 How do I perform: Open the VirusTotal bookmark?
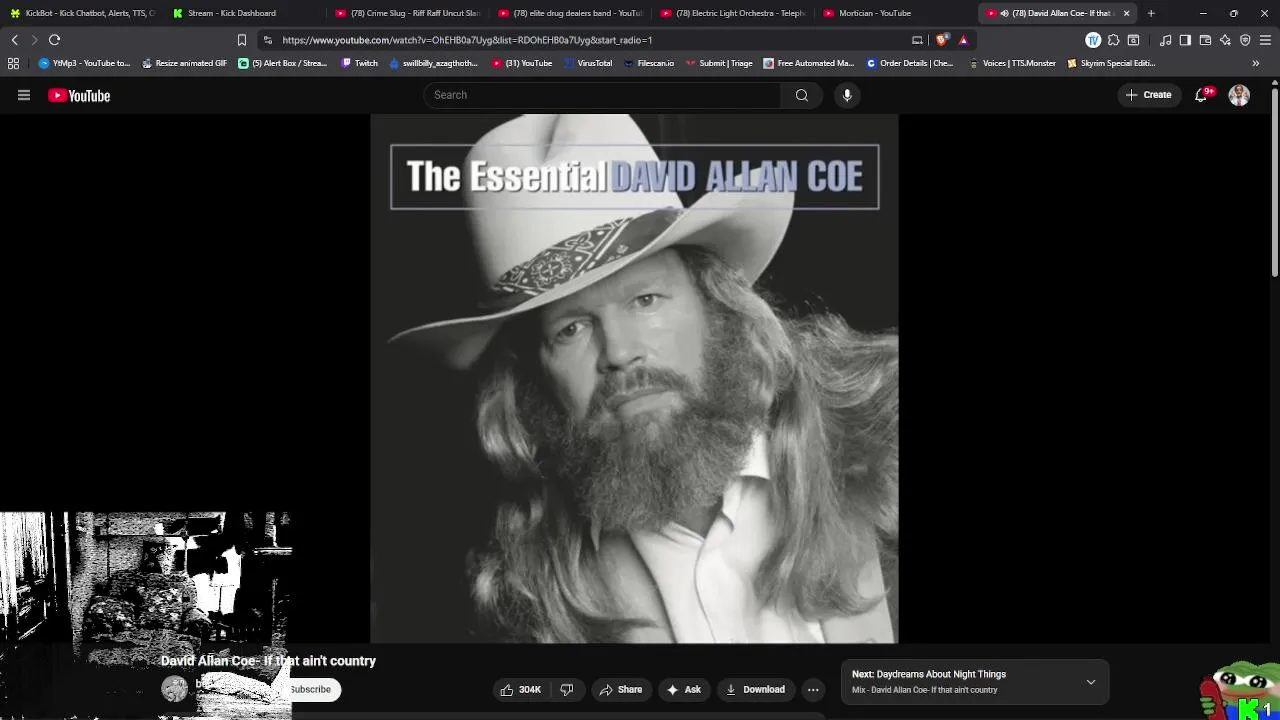point(588,63)
